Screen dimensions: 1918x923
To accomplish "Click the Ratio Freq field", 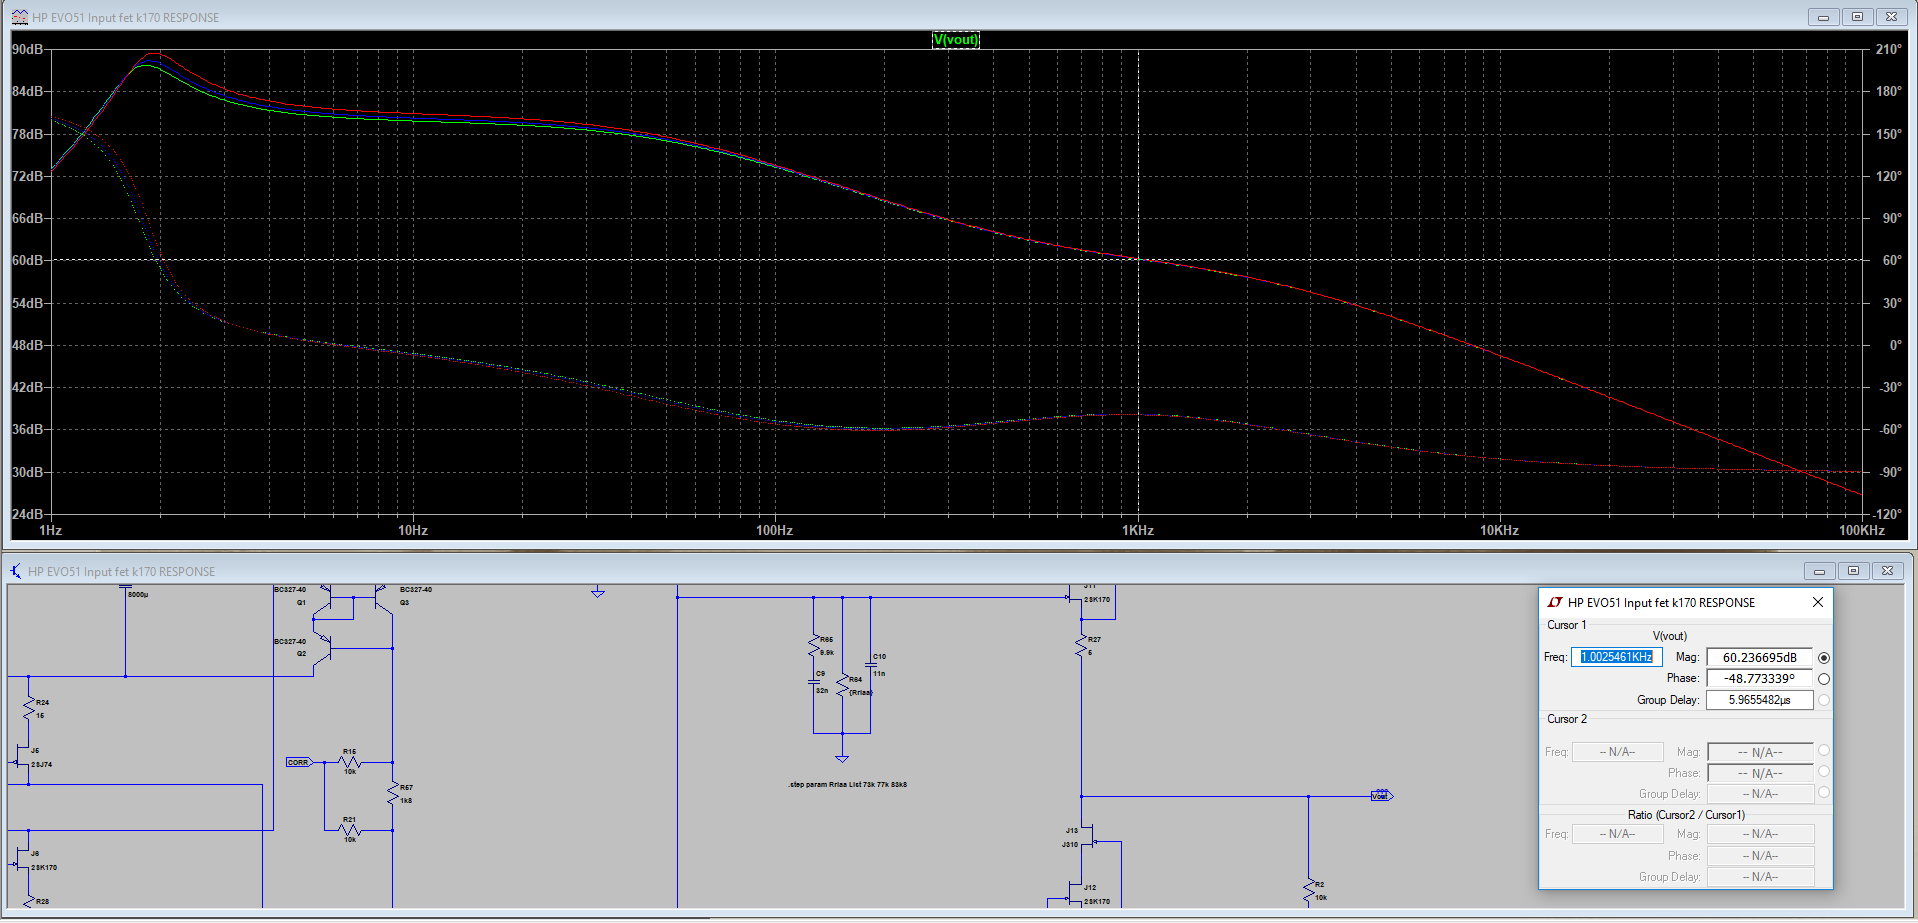I will pyautogui.click(x=1617, y=834).
